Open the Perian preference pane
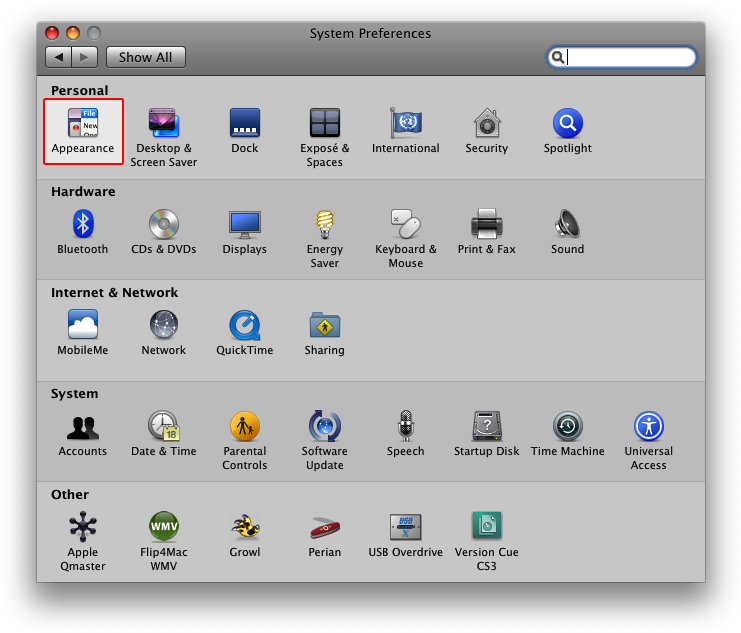 (x=325, y=535)
